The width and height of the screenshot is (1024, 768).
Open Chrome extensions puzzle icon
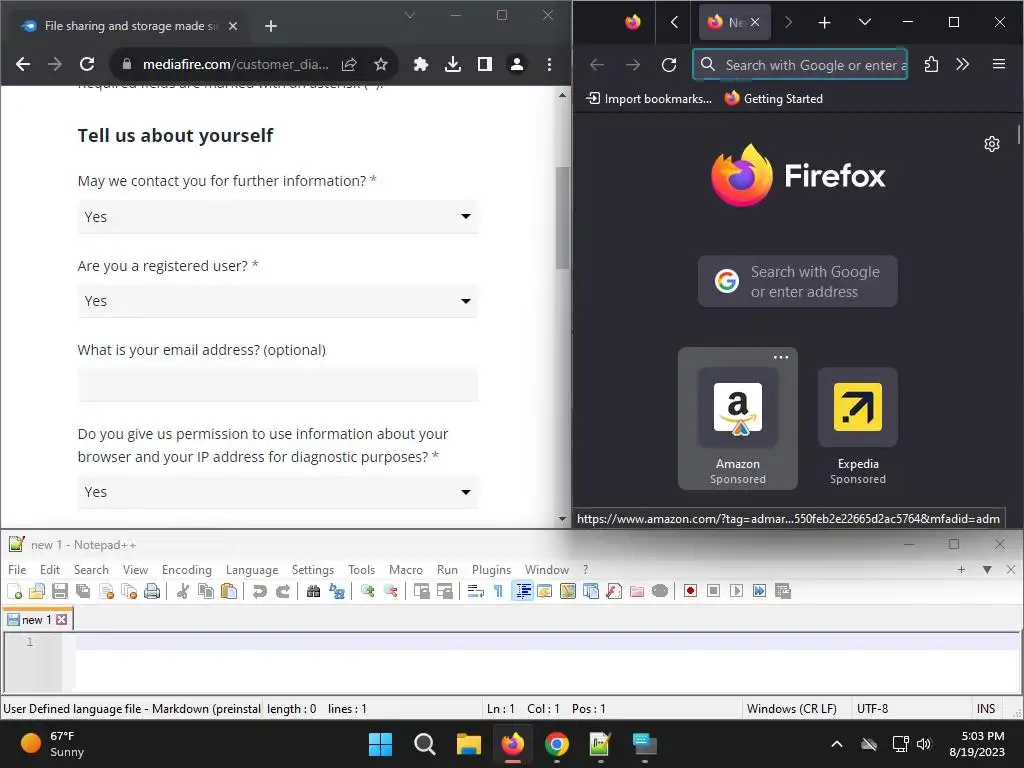point(421,64)
